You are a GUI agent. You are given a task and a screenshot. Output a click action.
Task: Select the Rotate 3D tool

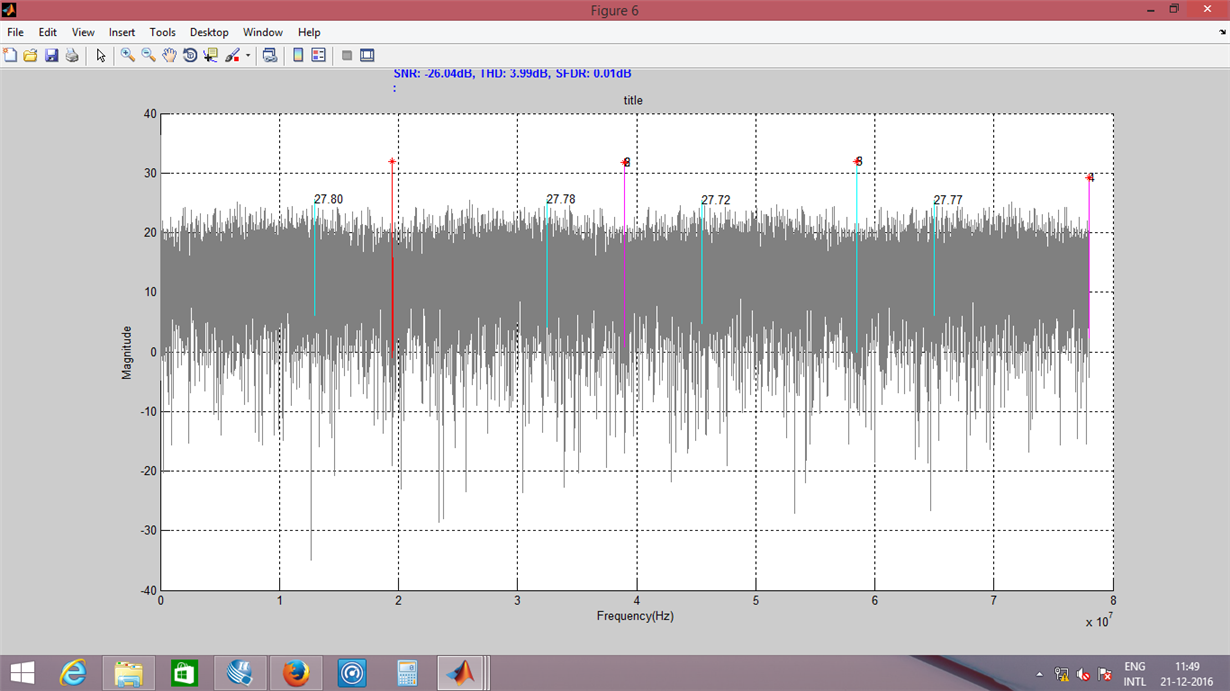[190, 56]
